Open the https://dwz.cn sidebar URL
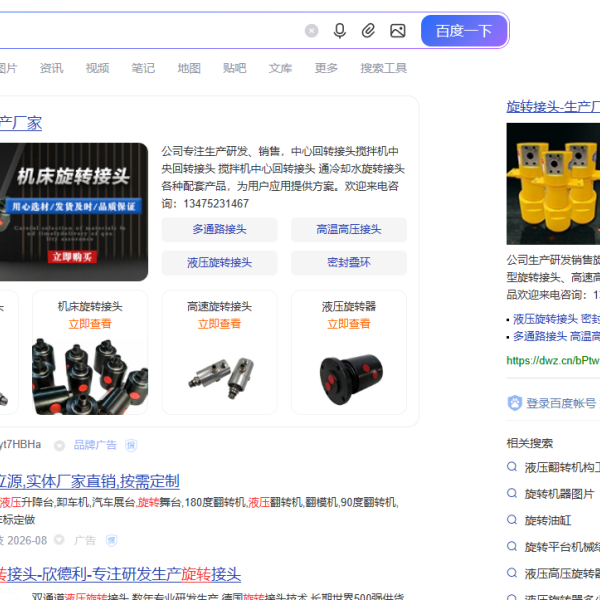Image resolution: width=600 pixels, height=600 pixels. pos(553,360)
